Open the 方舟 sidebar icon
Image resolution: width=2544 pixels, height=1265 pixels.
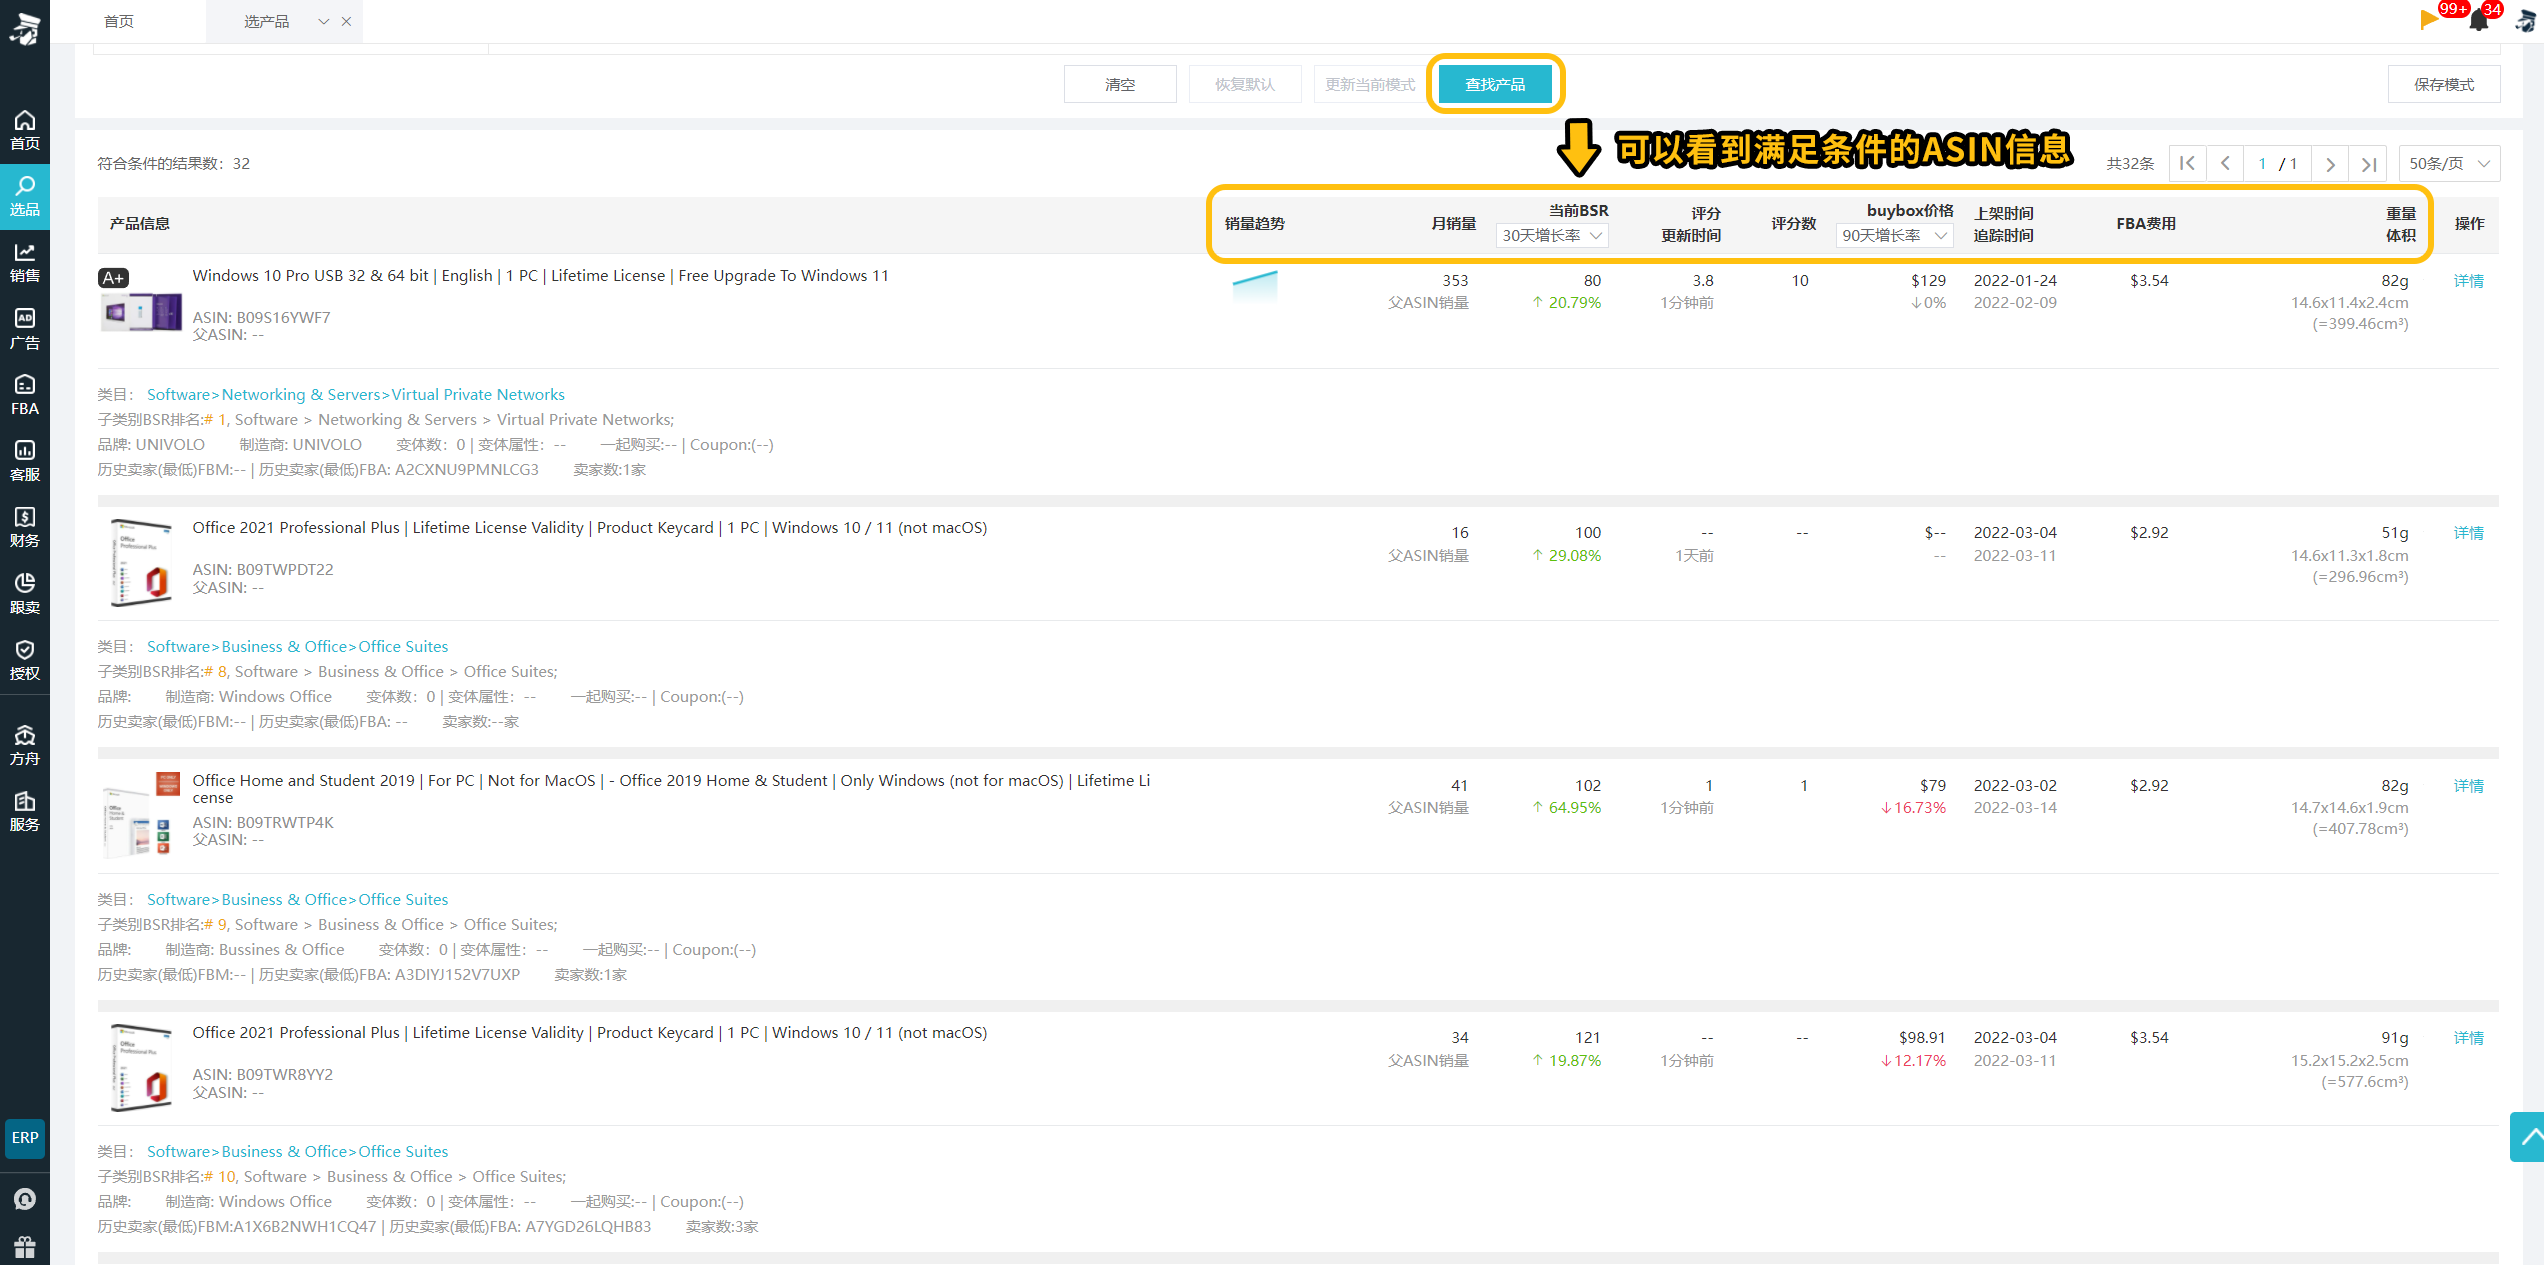click(x=24, y=745)
